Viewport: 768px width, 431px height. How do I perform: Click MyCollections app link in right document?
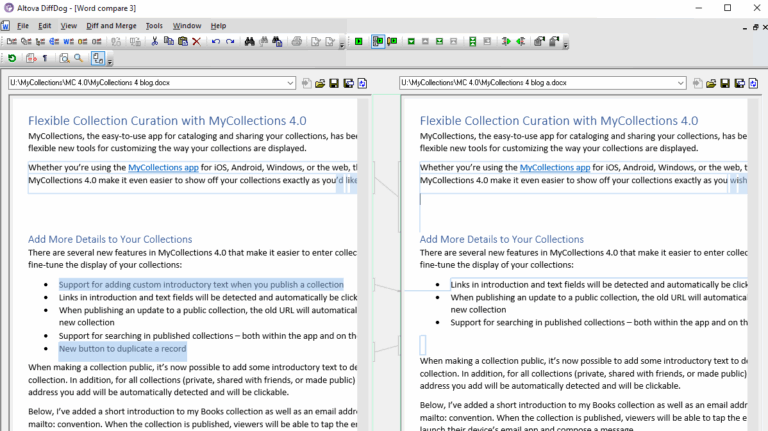[x=554, y=168]
